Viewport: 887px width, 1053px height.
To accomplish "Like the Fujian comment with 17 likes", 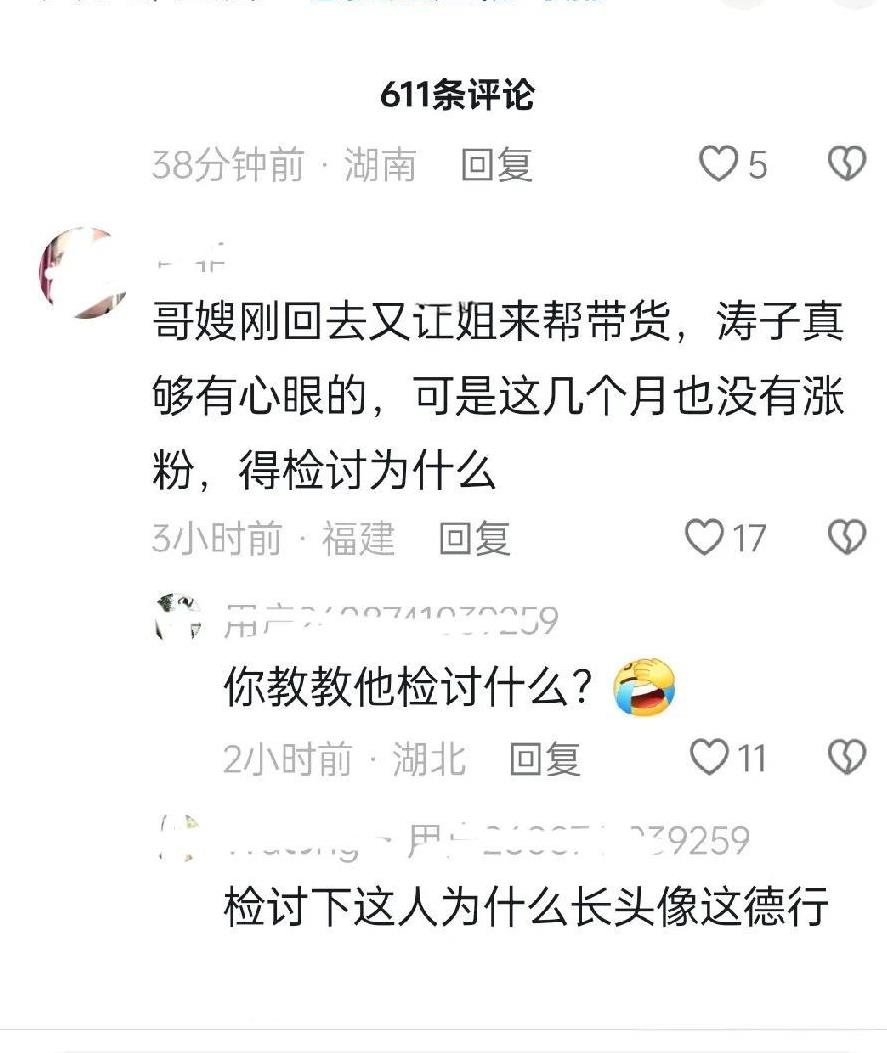I will point(704,537).
